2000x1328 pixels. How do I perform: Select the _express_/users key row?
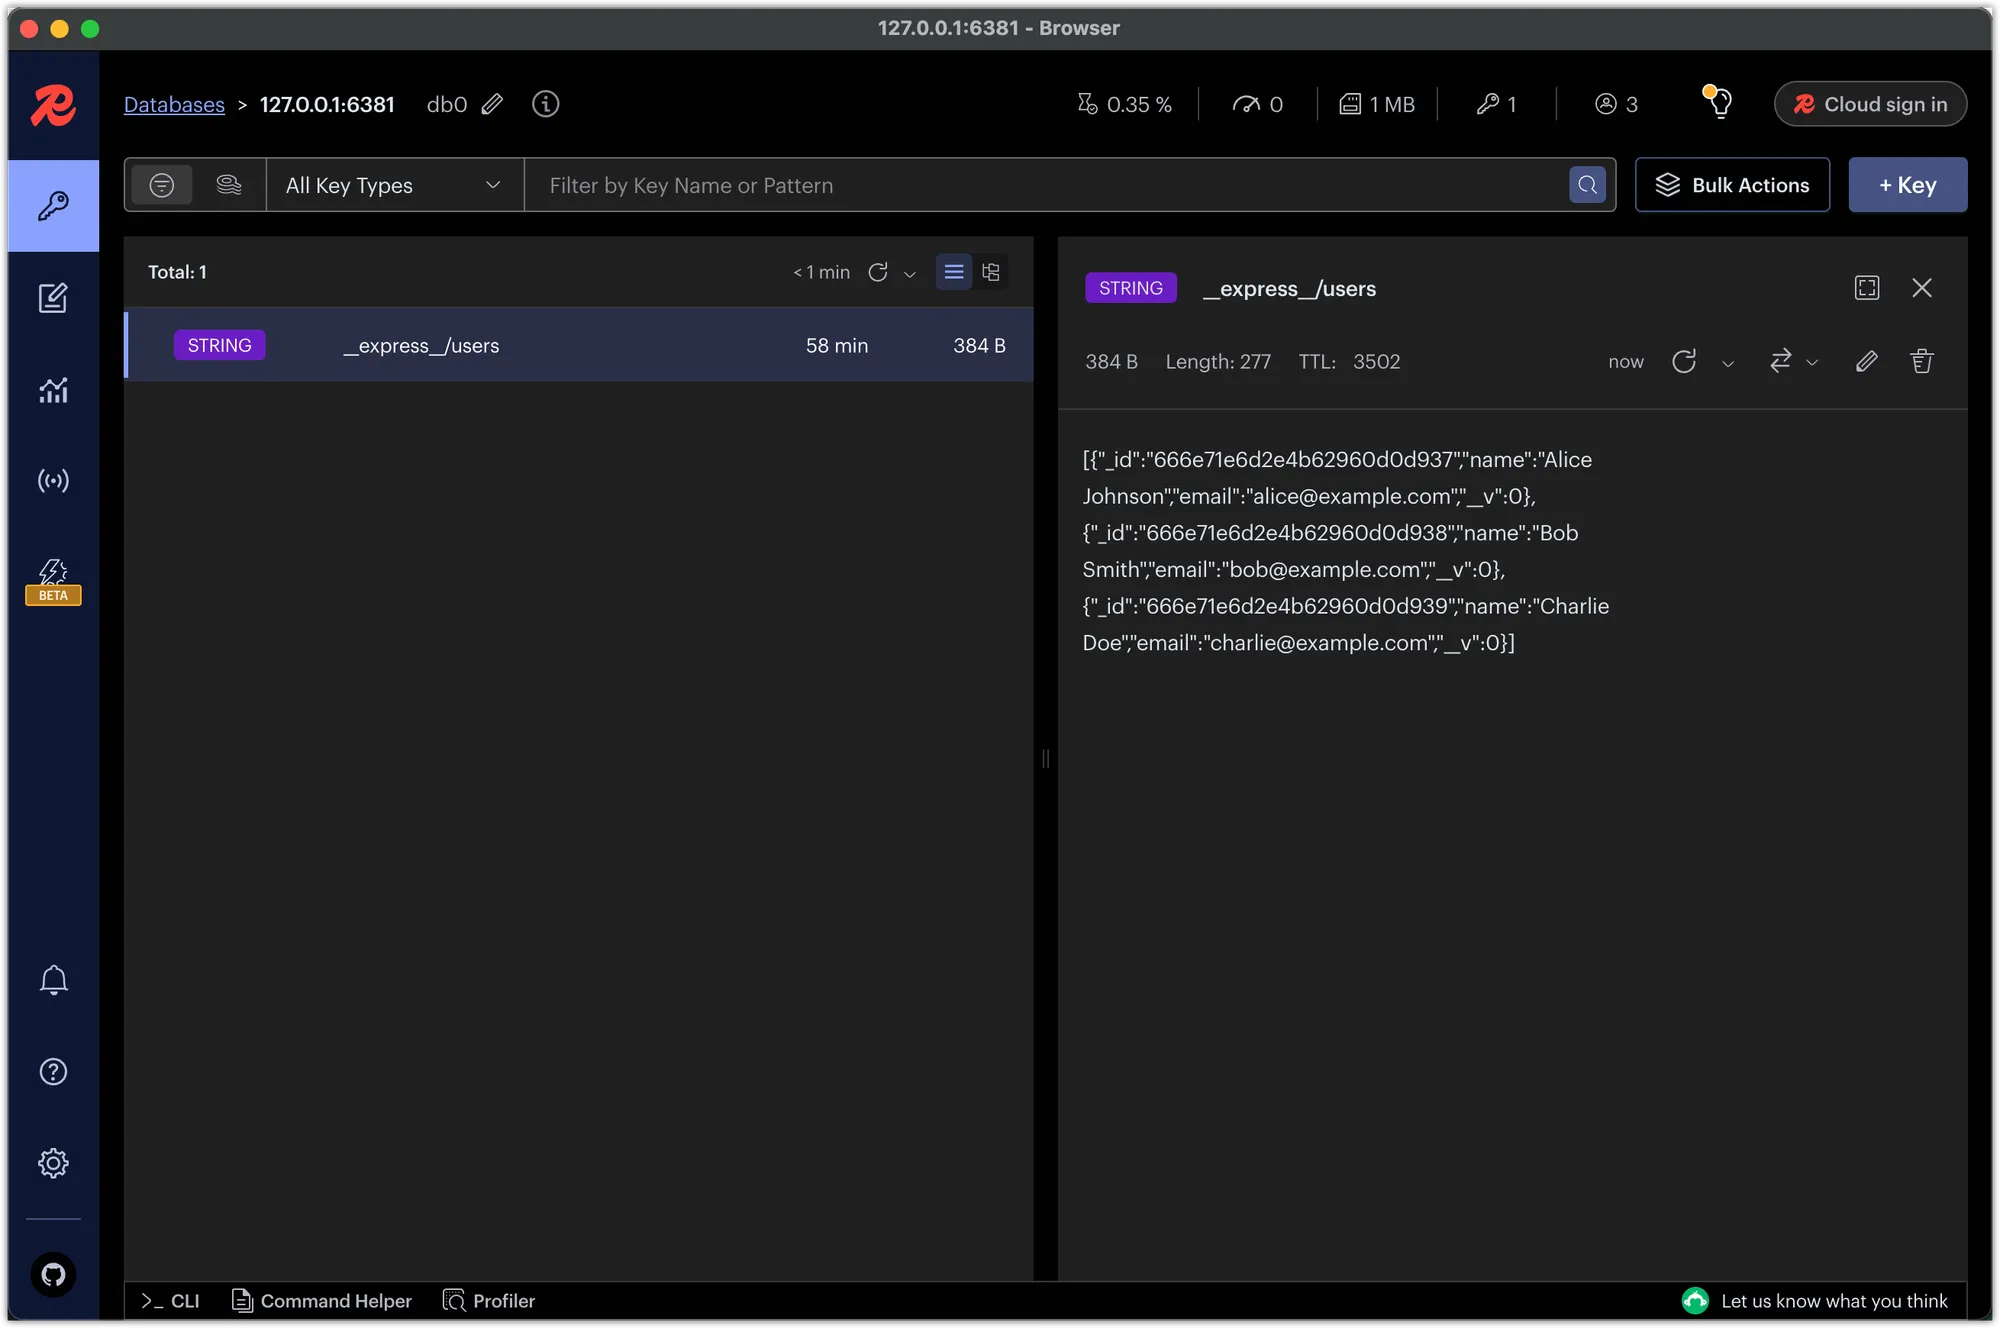click(x=578, y=345)
